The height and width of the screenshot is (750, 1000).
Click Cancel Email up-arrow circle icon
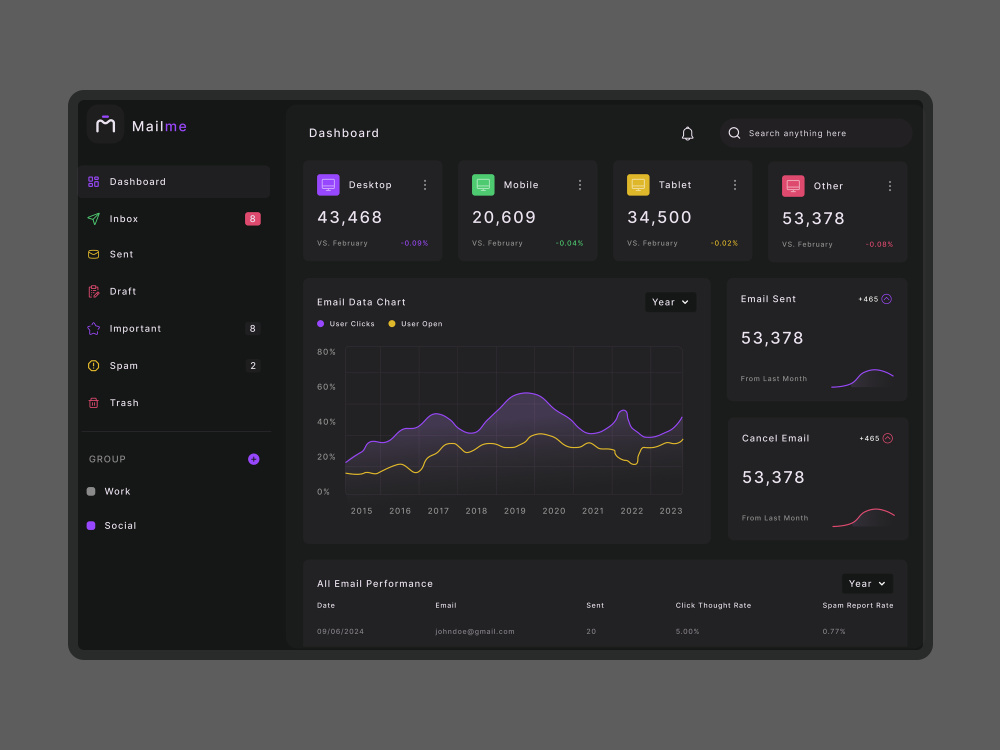[x=888, y=438]
